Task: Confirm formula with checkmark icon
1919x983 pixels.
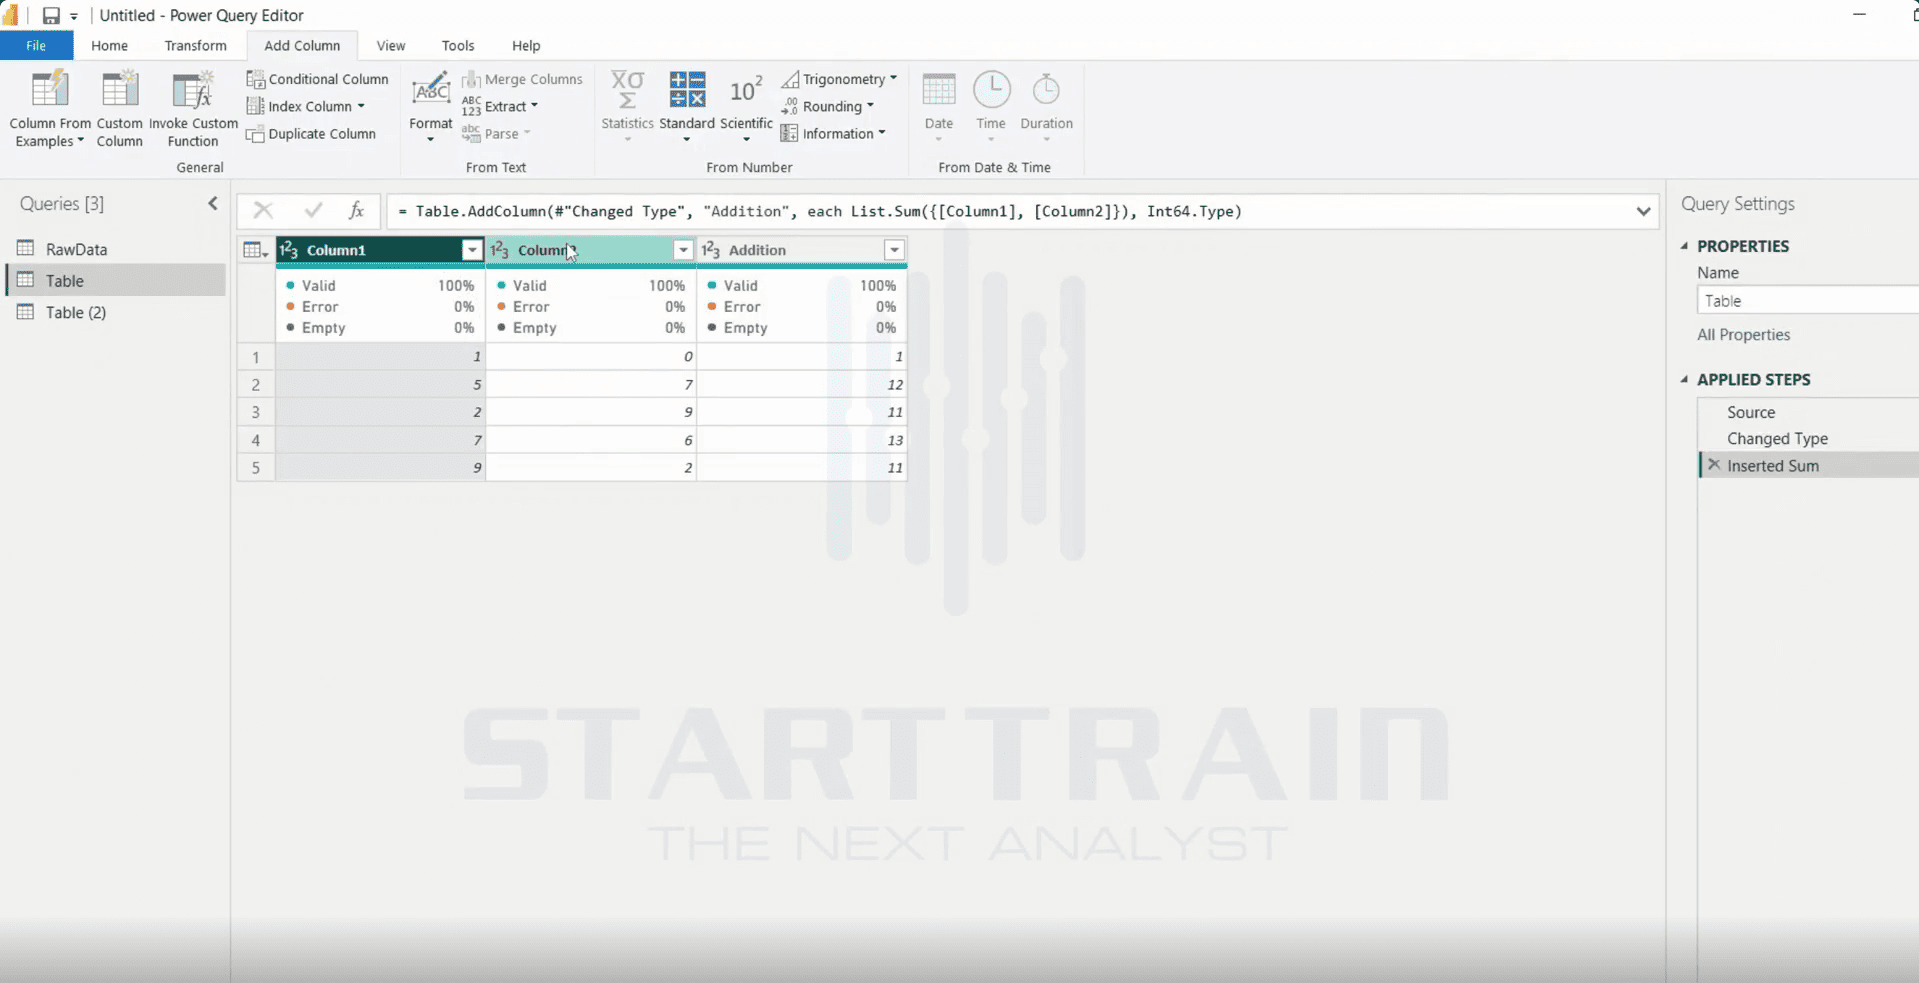Action: click(x=313, y=210)
